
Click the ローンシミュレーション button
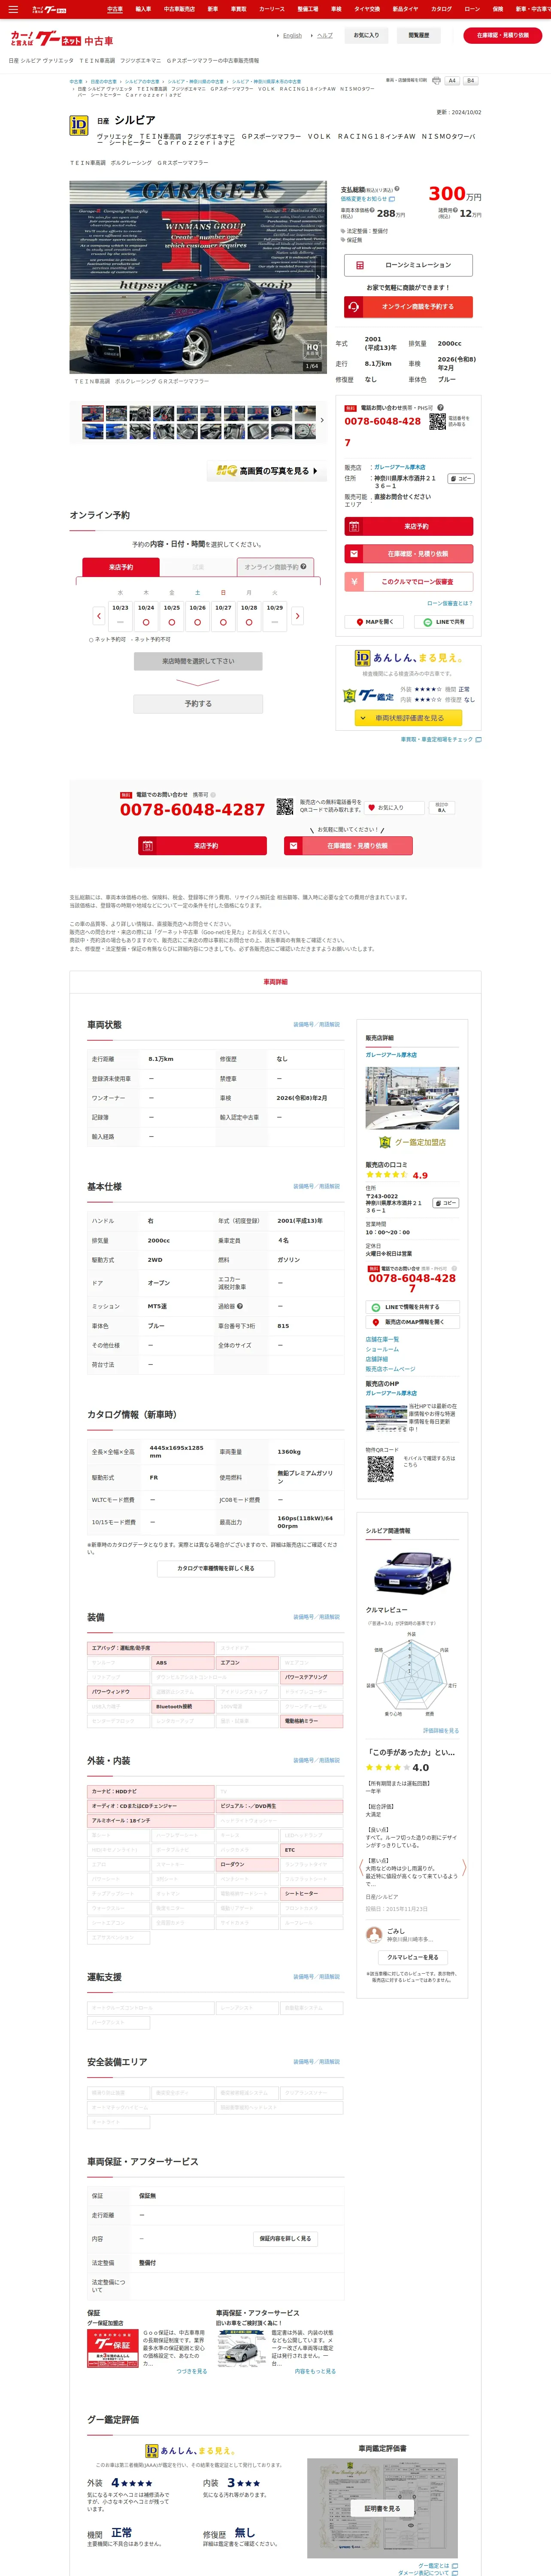tap(408, 265)
